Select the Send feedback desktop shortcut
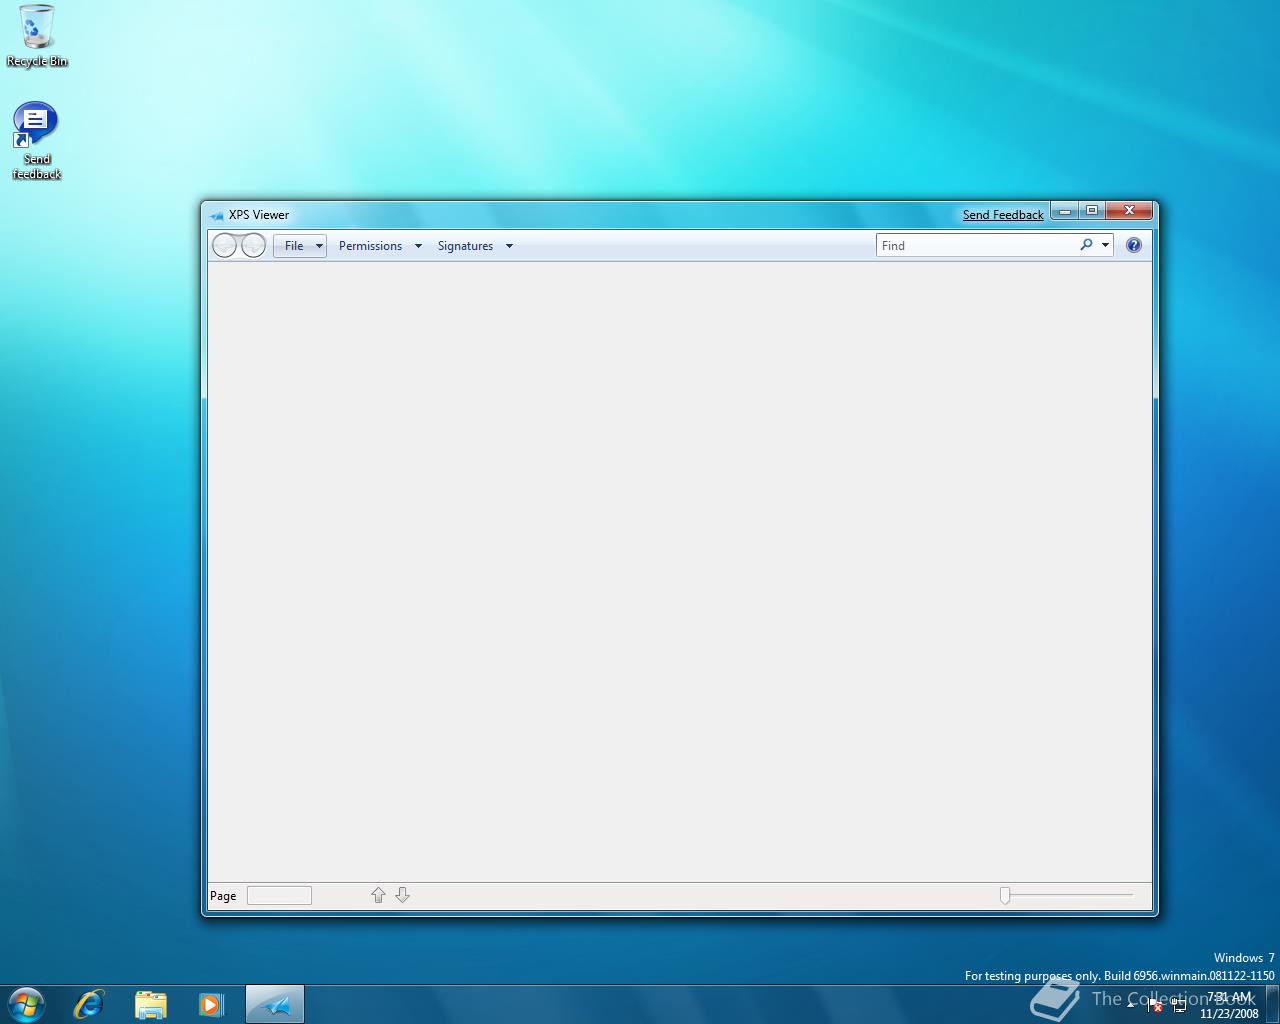 (x=37, y=141)
